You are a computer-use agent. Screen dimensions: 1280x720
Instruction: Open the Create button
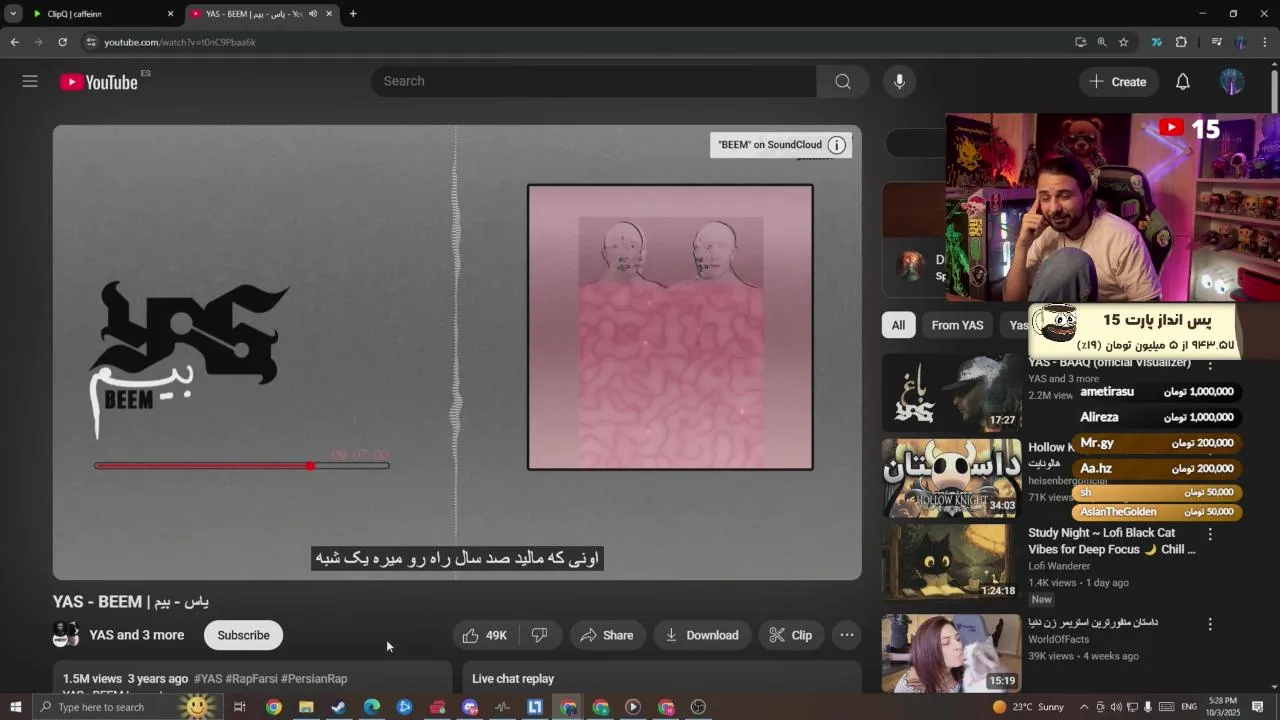click(x=1118, y=82)
